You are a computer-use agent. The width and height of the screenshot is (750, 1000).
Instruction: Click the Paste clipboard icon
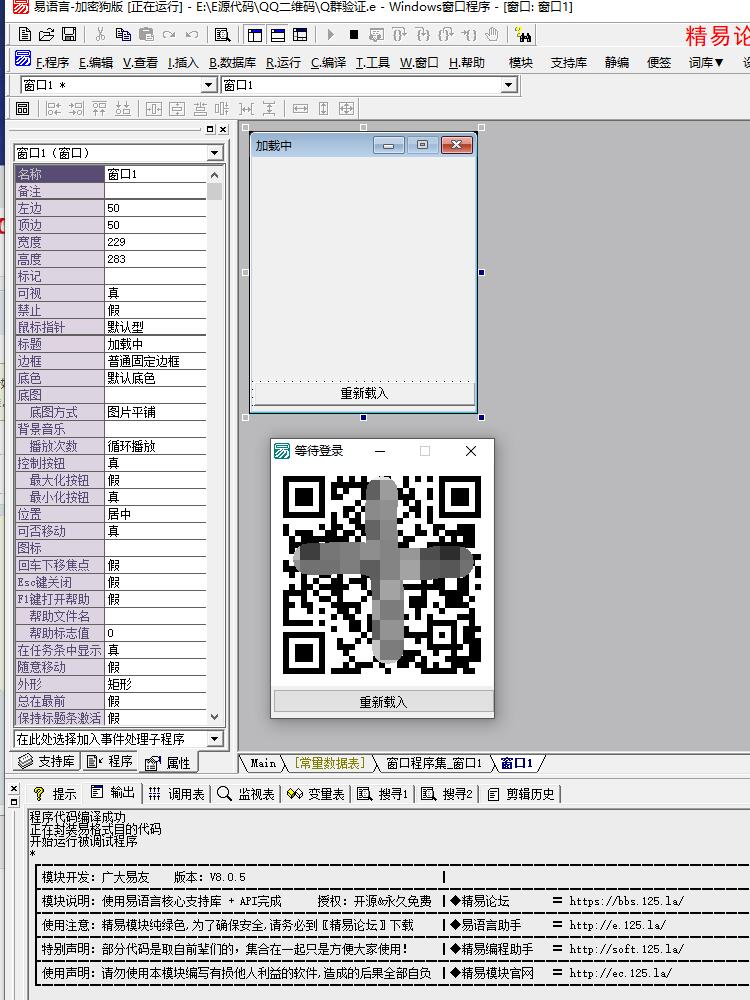tap(146, 34)
